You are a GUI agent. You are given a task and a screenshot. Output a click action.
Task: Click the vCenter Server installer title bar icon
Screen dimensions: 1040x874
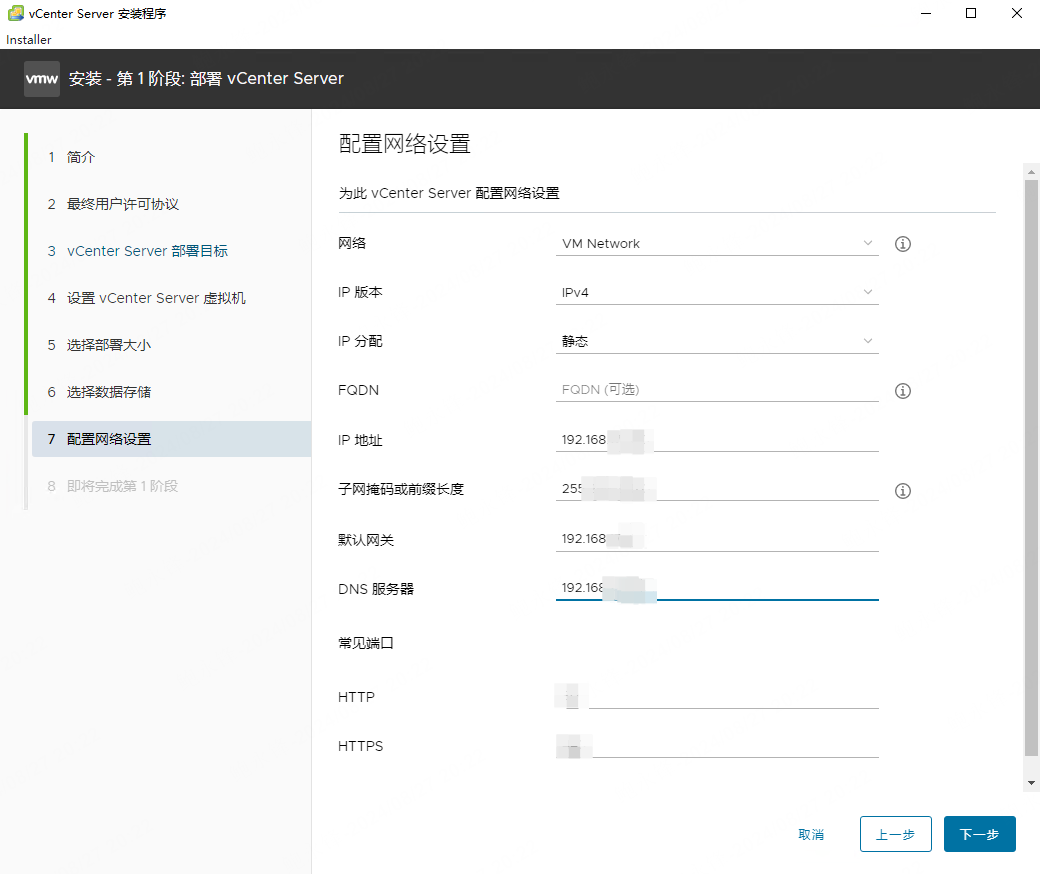coord(15,13)
